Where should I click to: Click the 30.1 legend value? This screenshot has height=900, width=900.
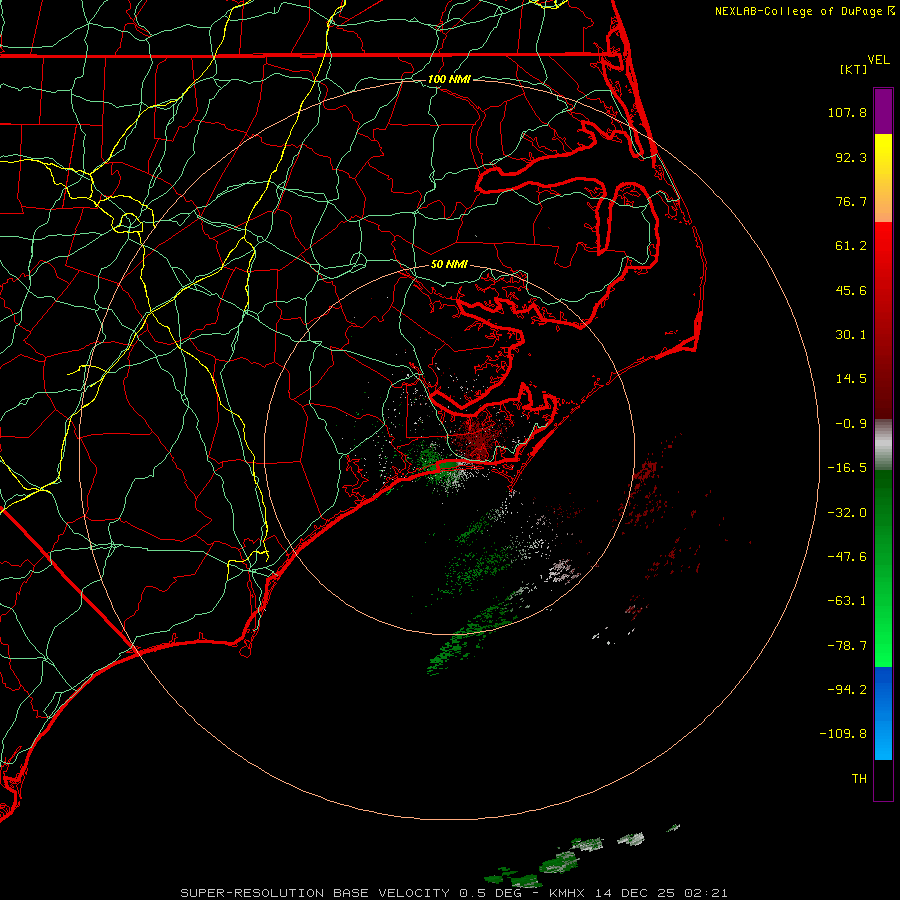coord(851,335)
